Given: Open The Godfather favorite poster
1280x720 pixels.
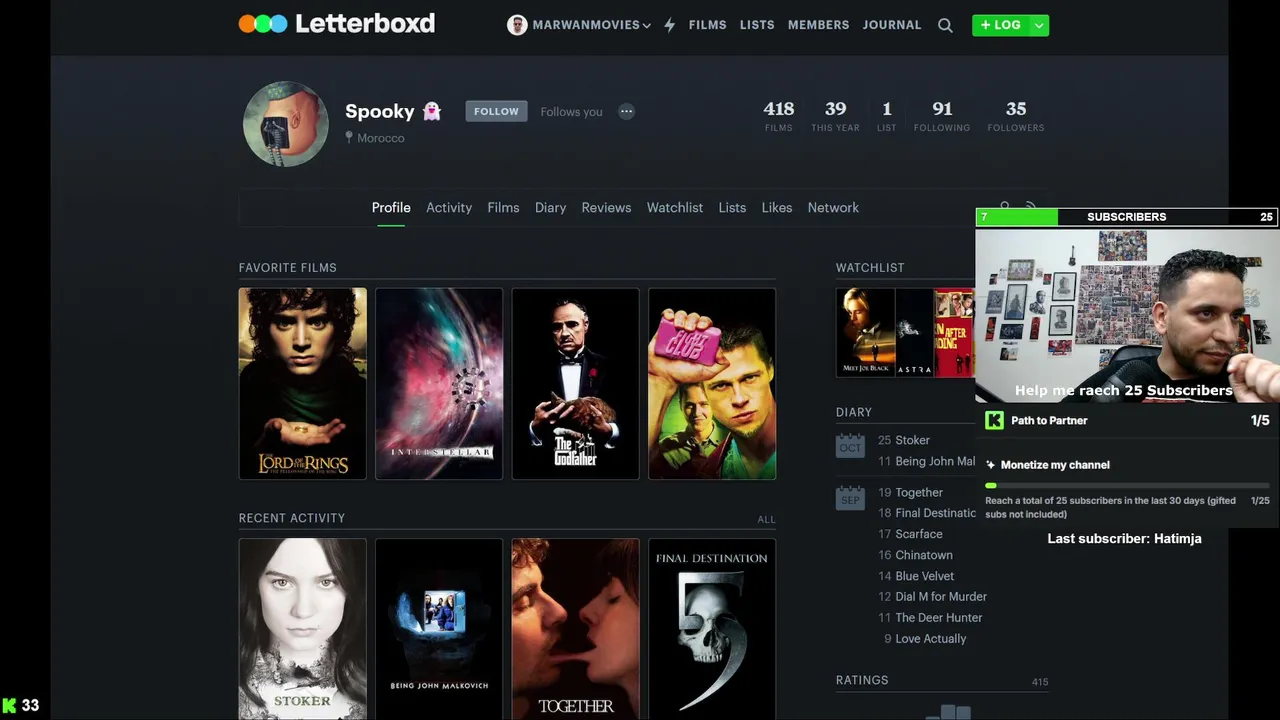Looking at the screenshot, I should click(x=575, y=384).
